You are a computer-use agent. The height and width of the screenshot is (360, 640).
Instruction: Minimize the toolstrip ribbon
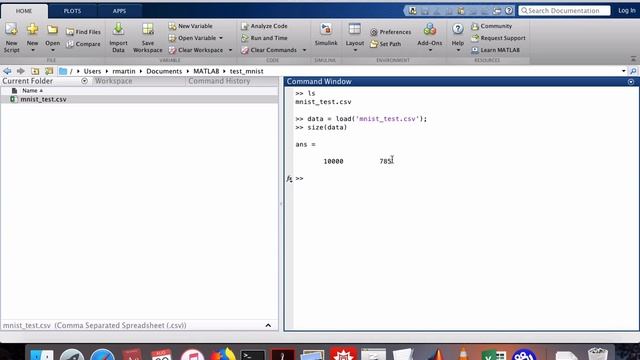pos(633,59)
